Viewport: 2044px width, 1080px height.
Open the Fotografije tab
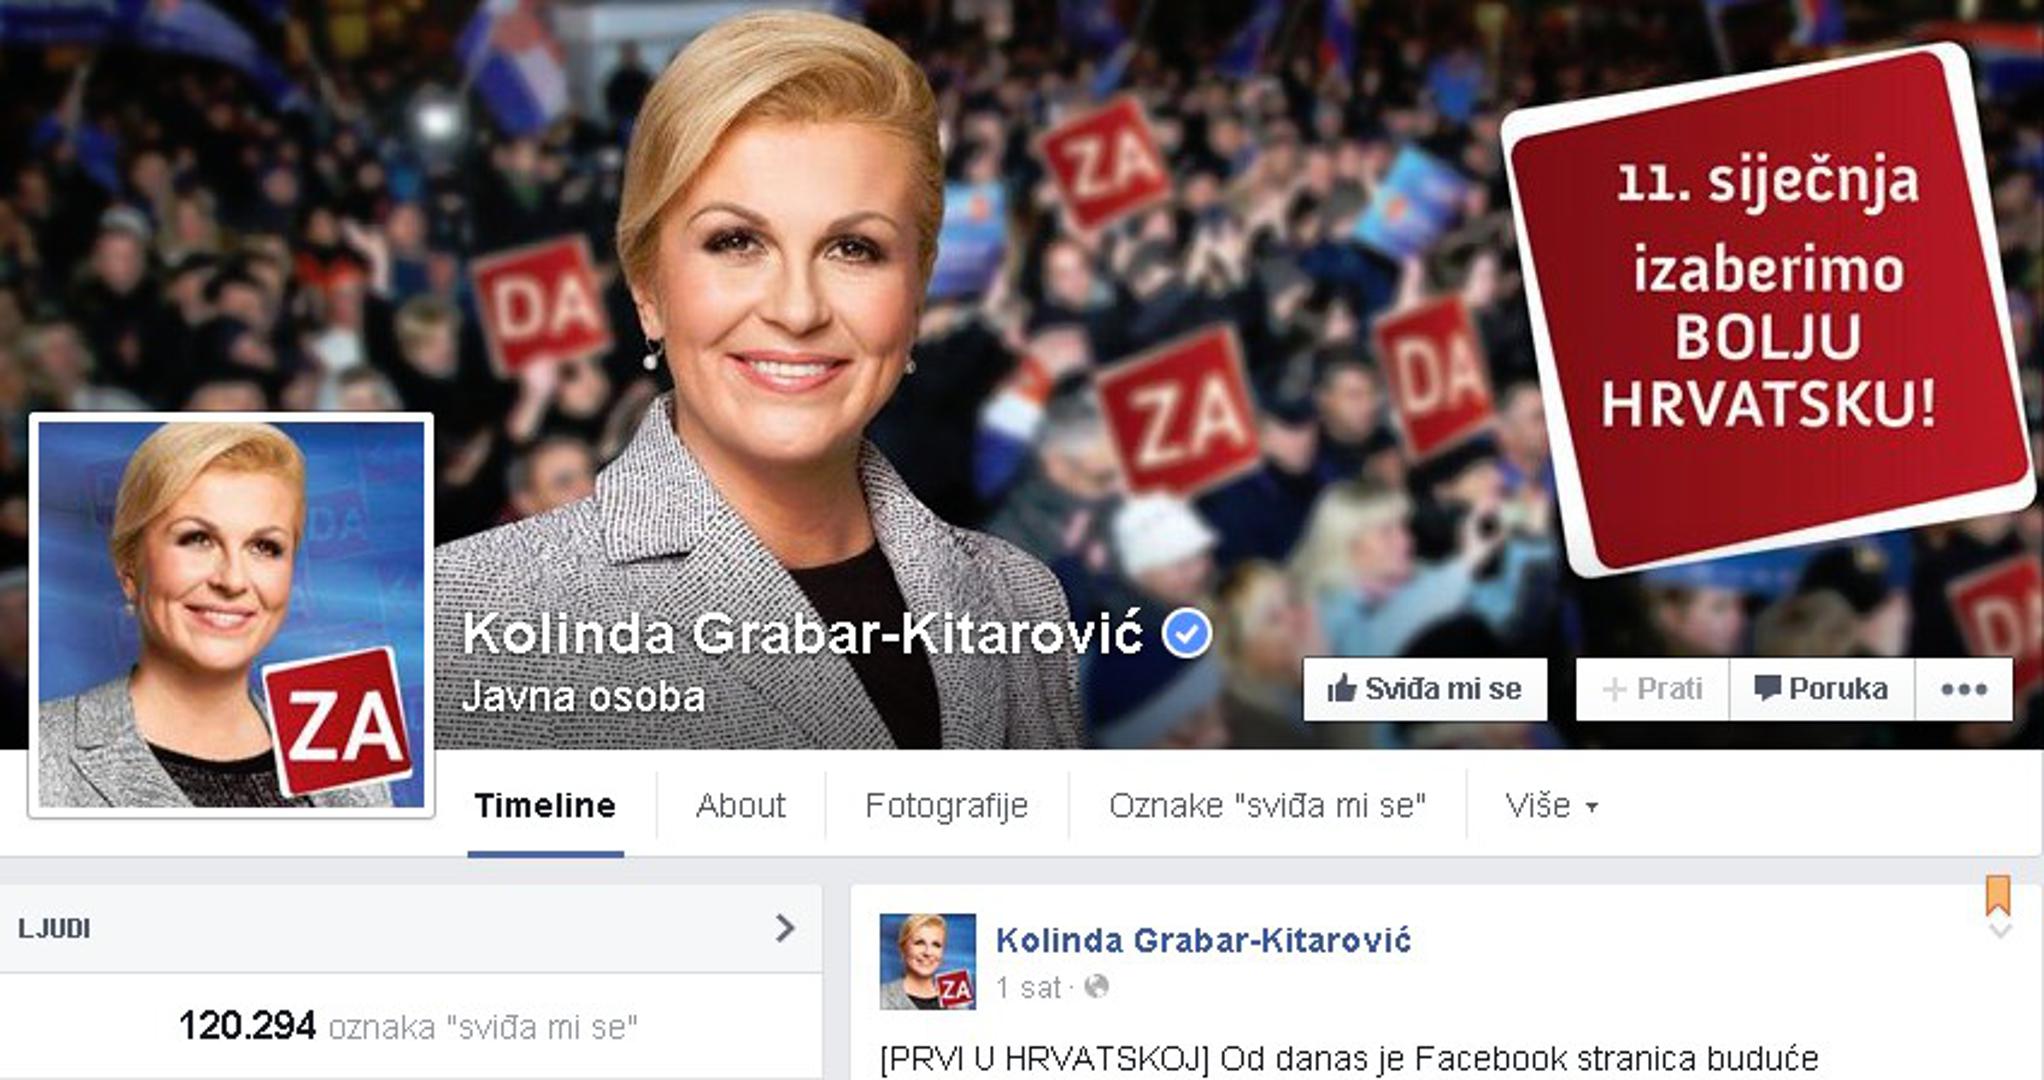[946, 806]
